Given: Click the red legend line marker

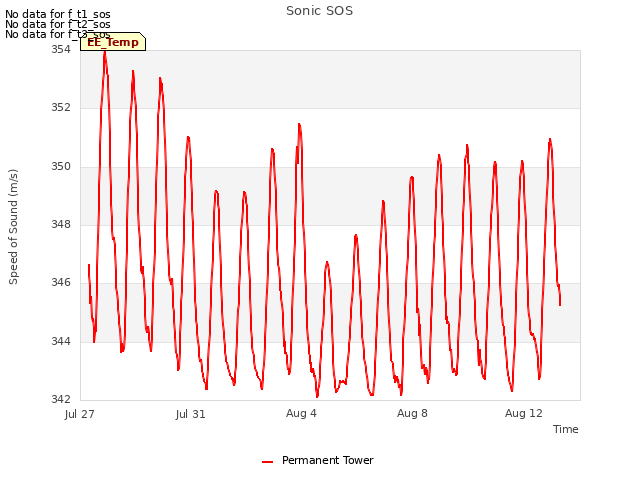Looking at the screenshot, I should [267, 462].
